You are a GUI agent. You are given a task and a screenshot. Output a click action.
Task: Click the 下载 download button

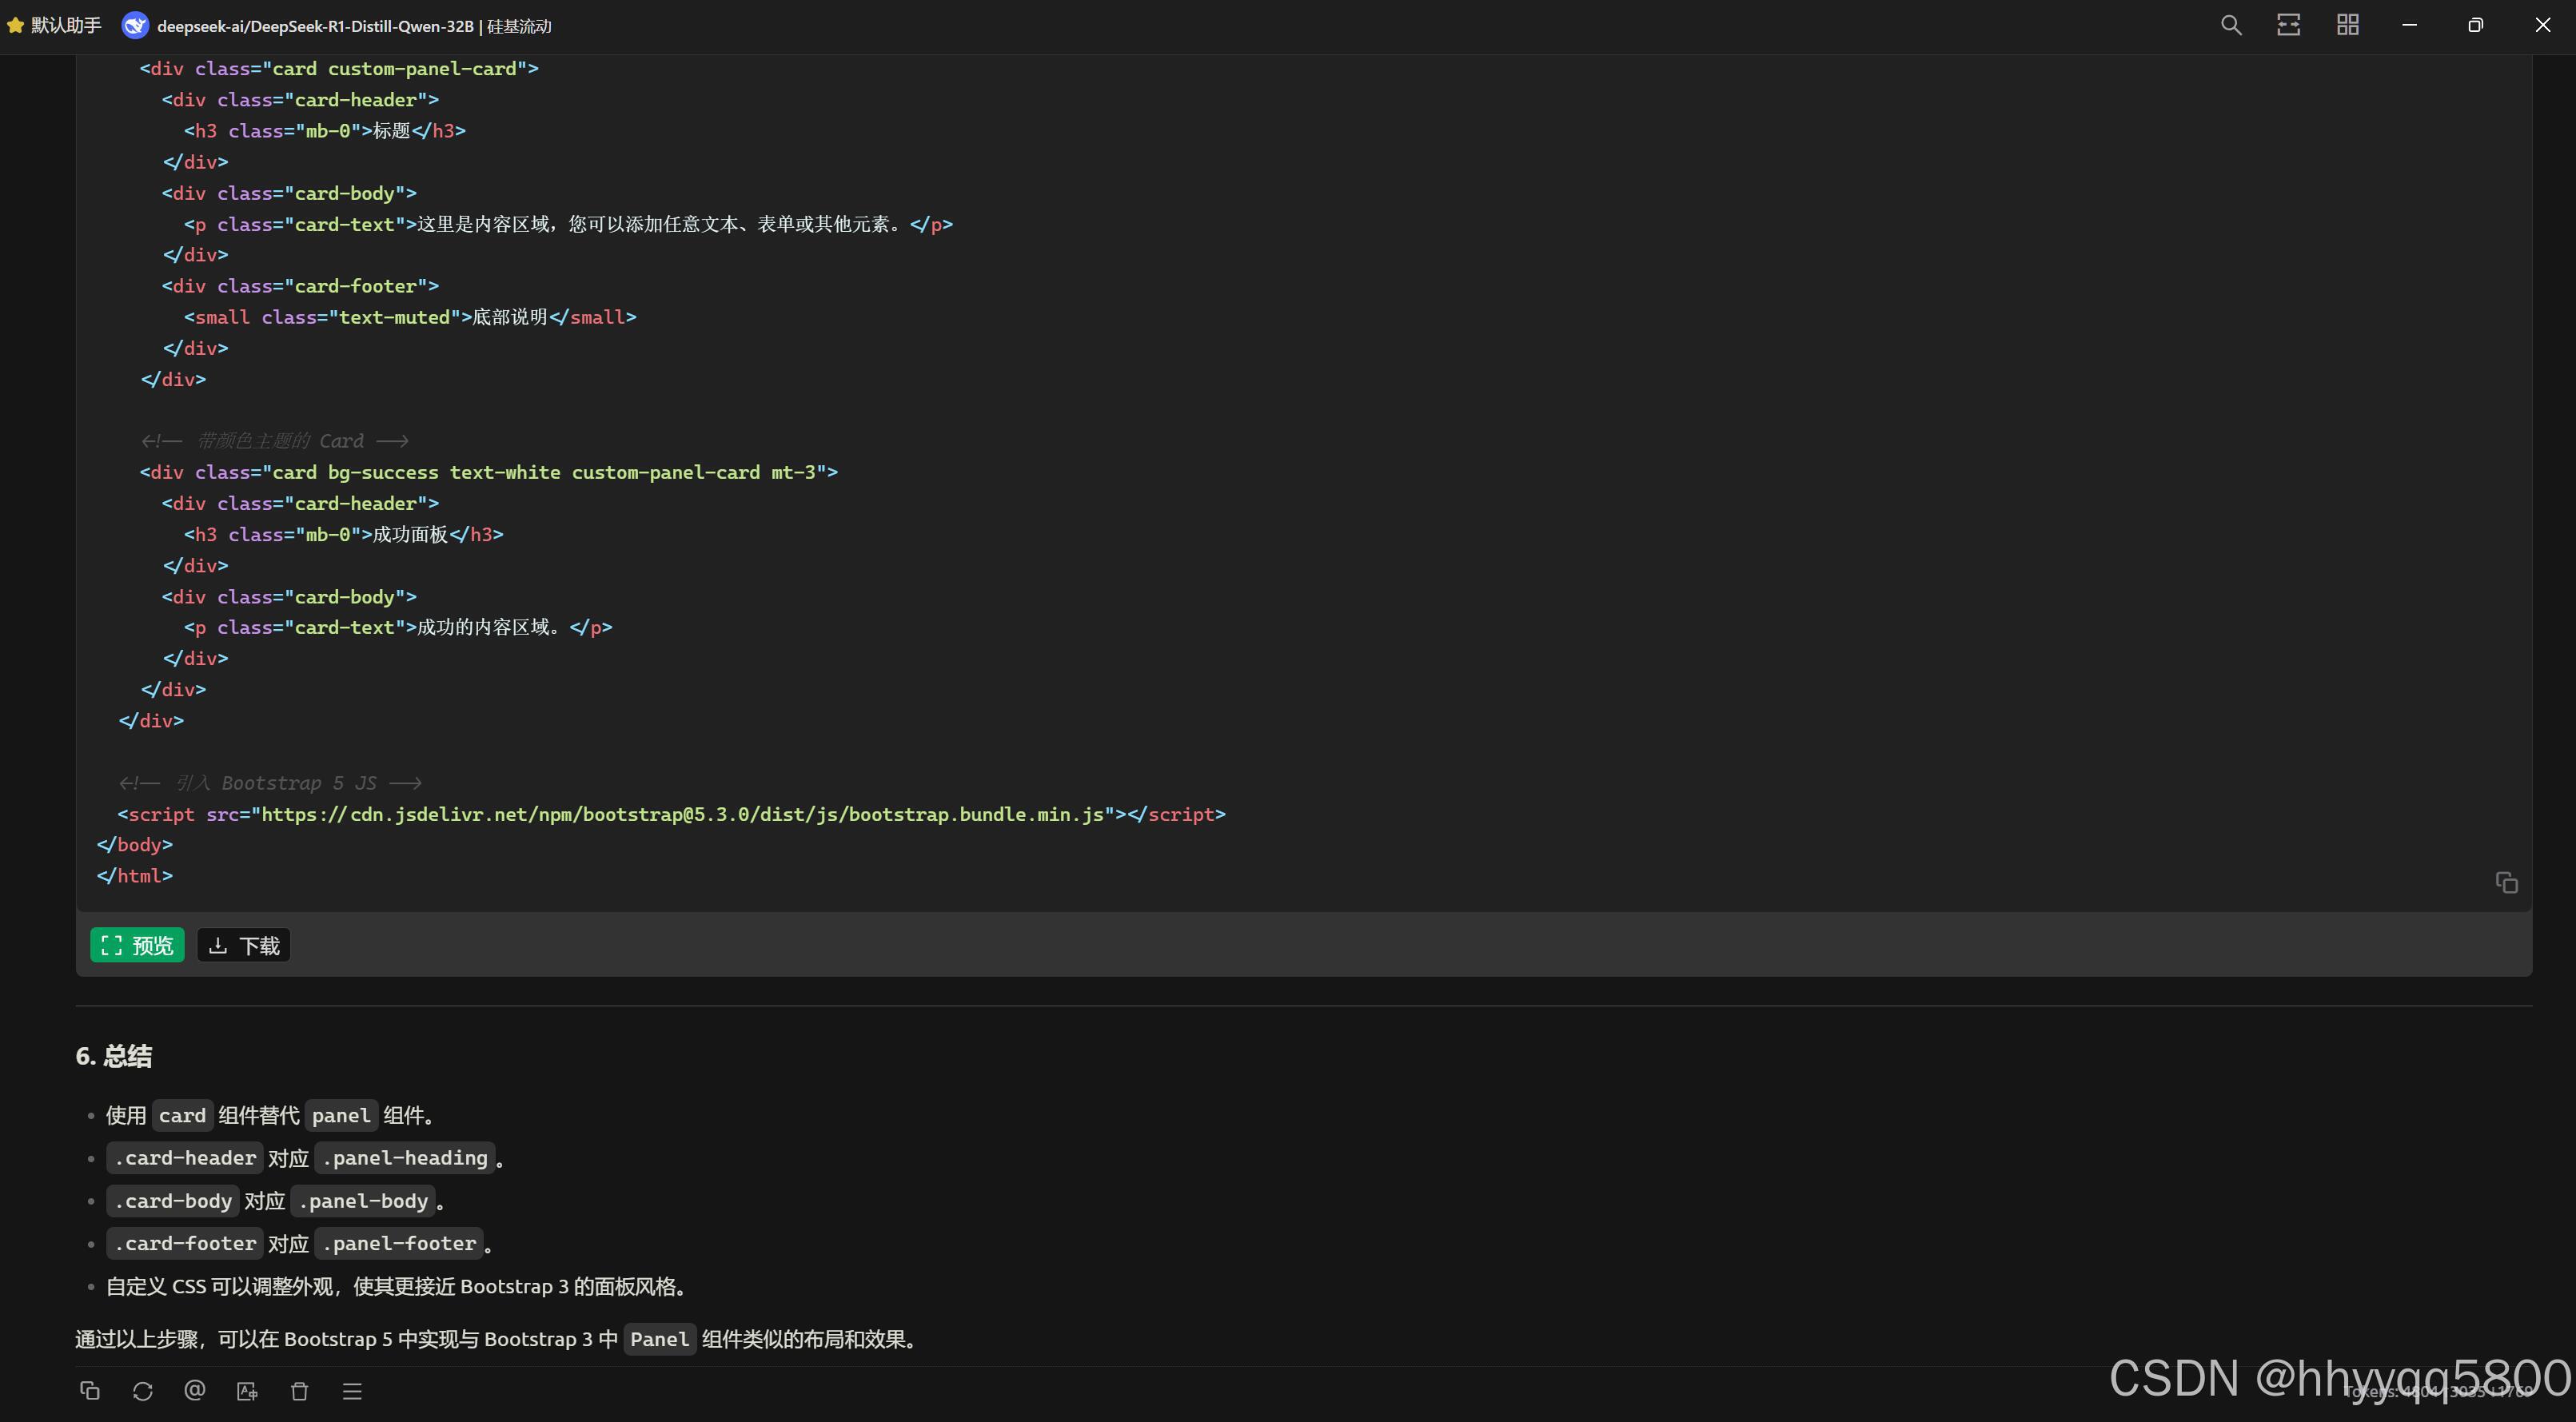(x=244, y=945)
